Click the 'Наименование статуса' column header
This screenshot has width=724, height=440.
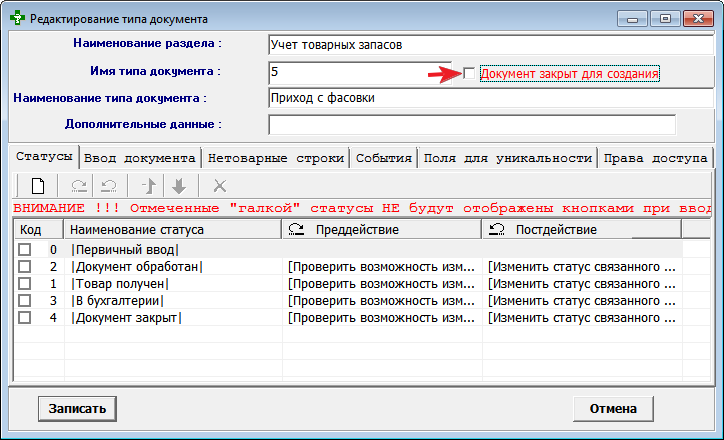[173, 229]
